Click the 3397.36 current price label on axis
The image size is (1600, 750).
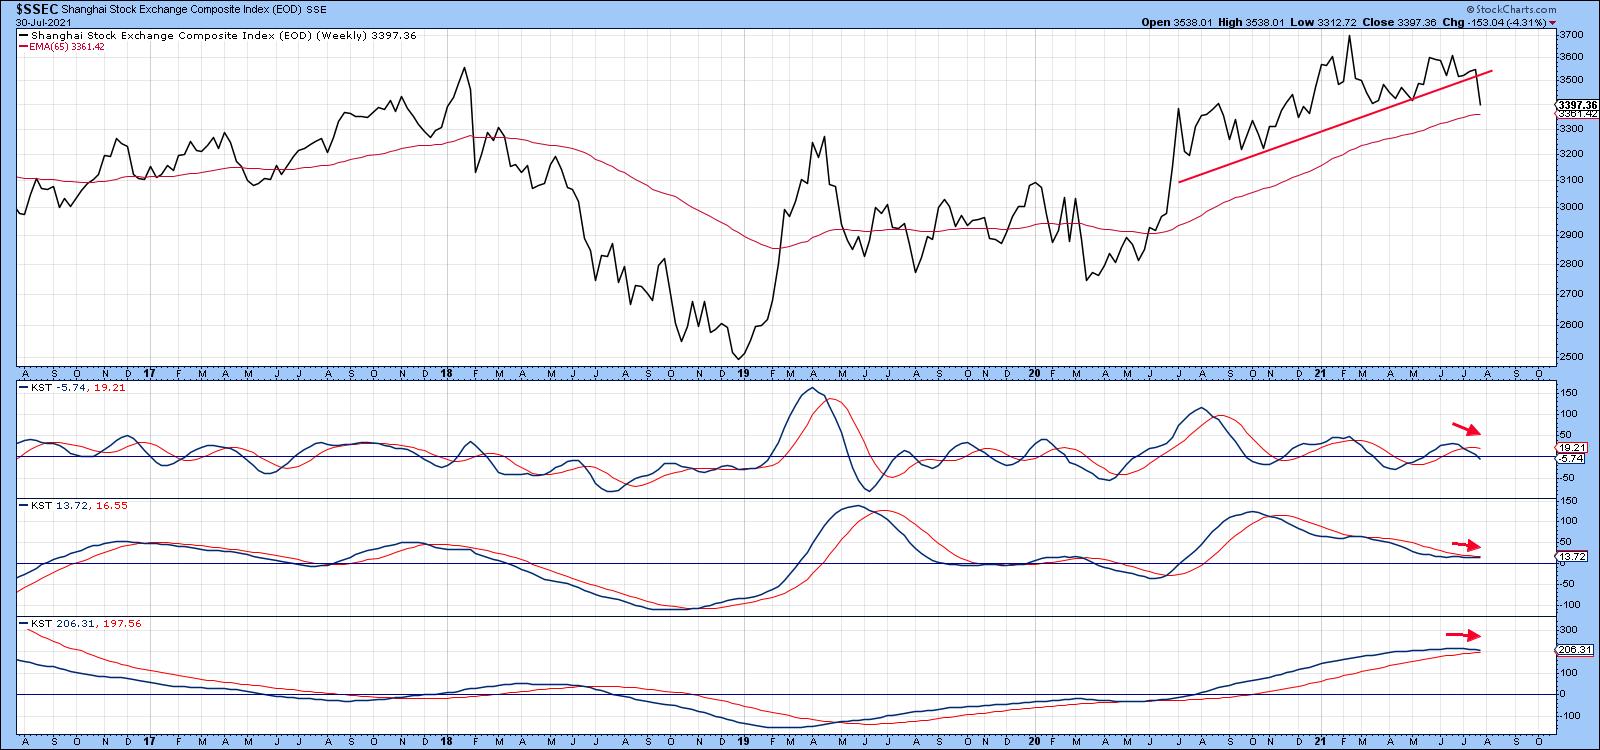(1576, 104)
